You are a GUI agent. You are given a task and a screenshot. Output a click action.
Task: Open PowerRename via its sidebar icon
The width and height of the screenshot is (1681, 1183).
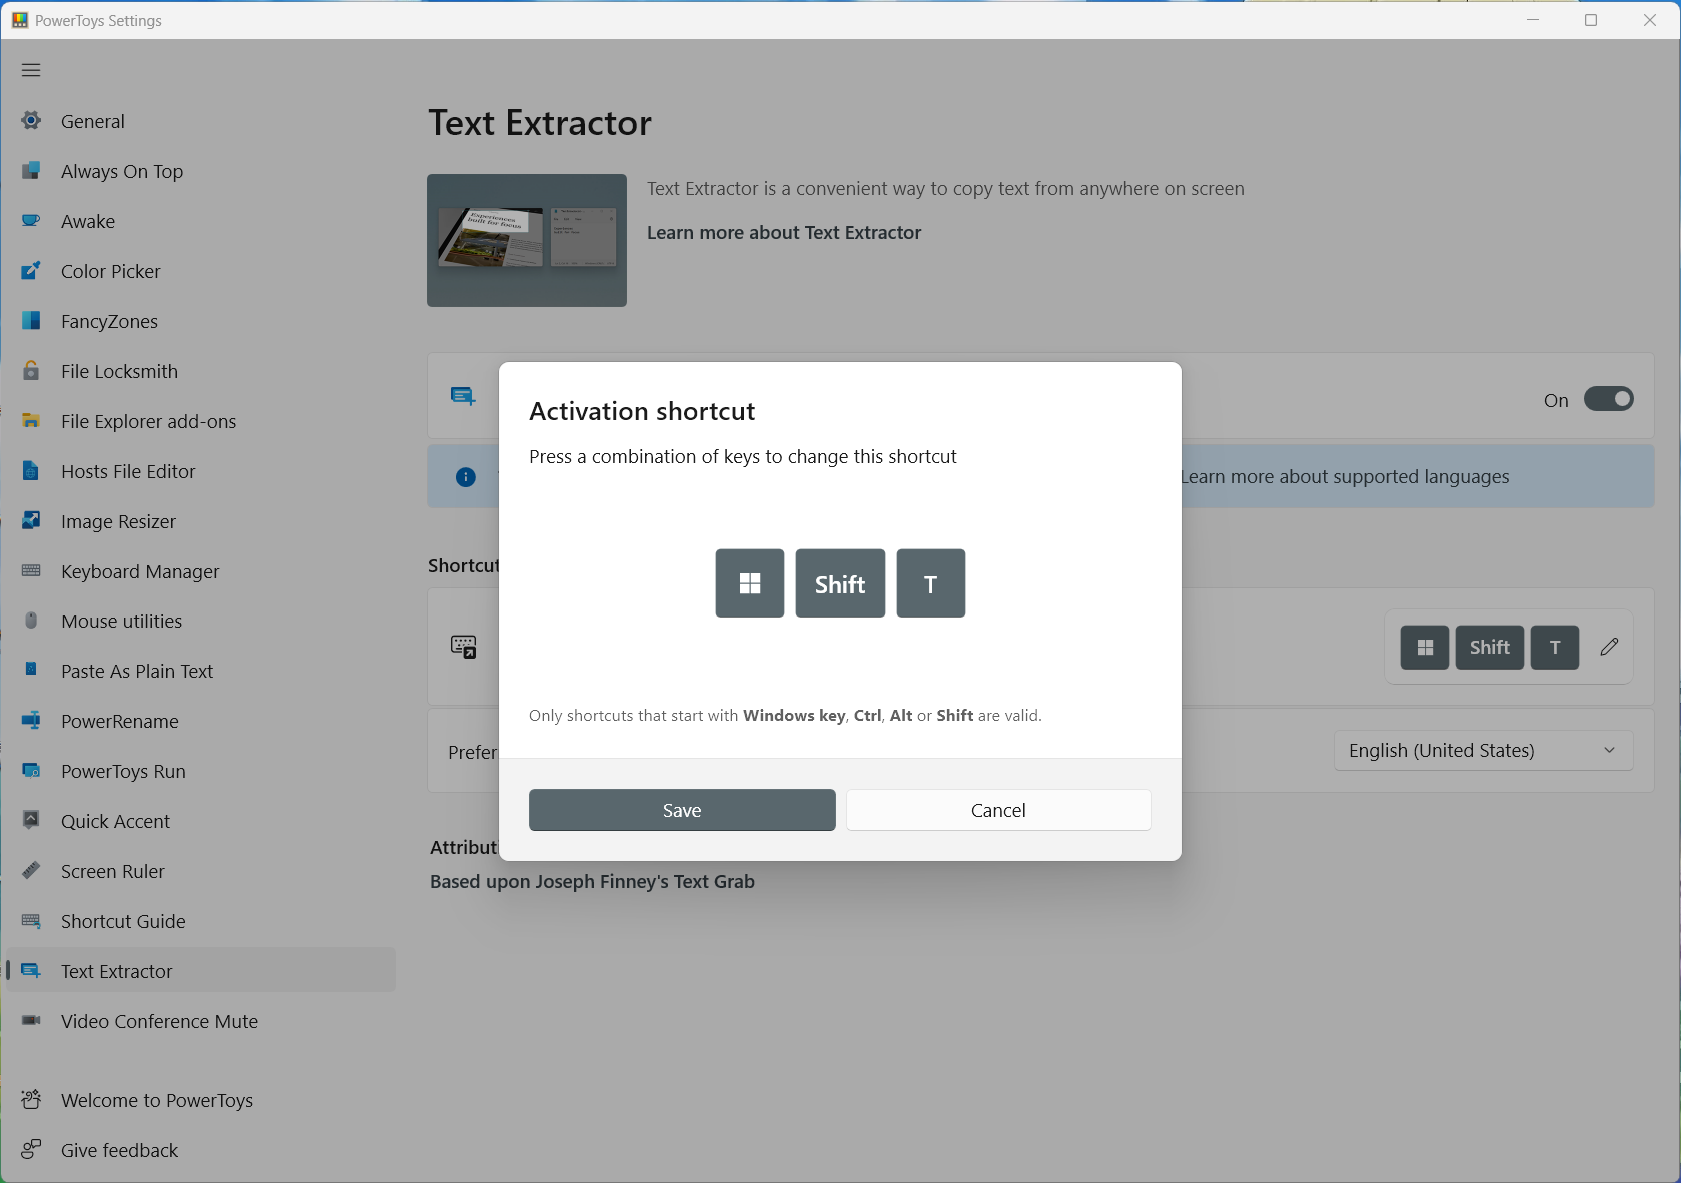[x=31, y=721]
